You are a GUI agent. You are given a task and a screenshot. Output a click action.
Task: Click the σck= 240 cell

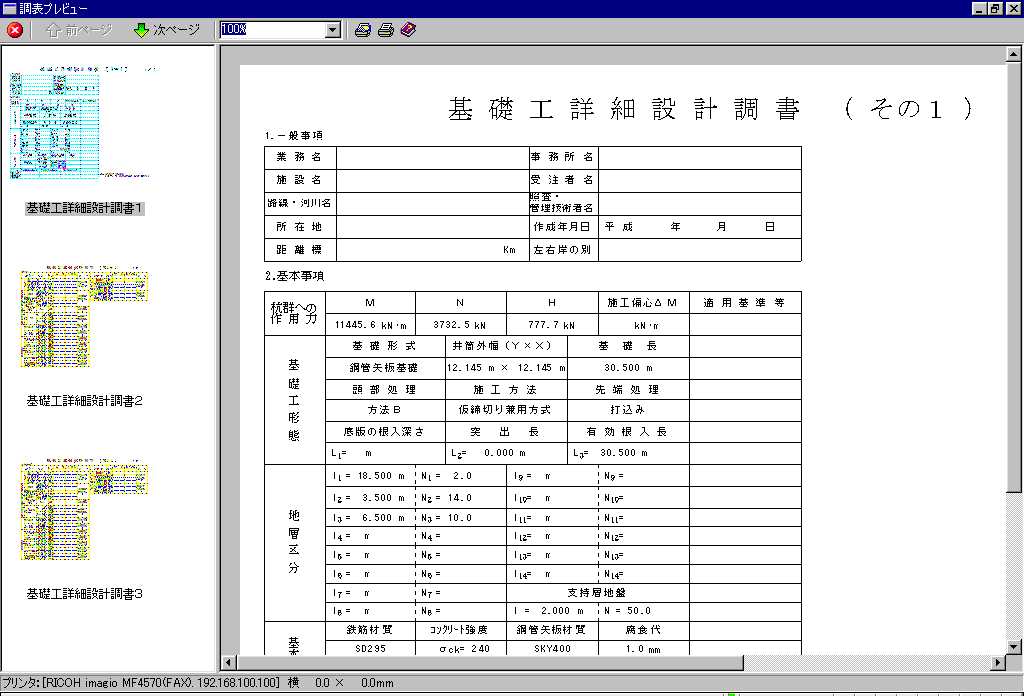click(460, 648)
